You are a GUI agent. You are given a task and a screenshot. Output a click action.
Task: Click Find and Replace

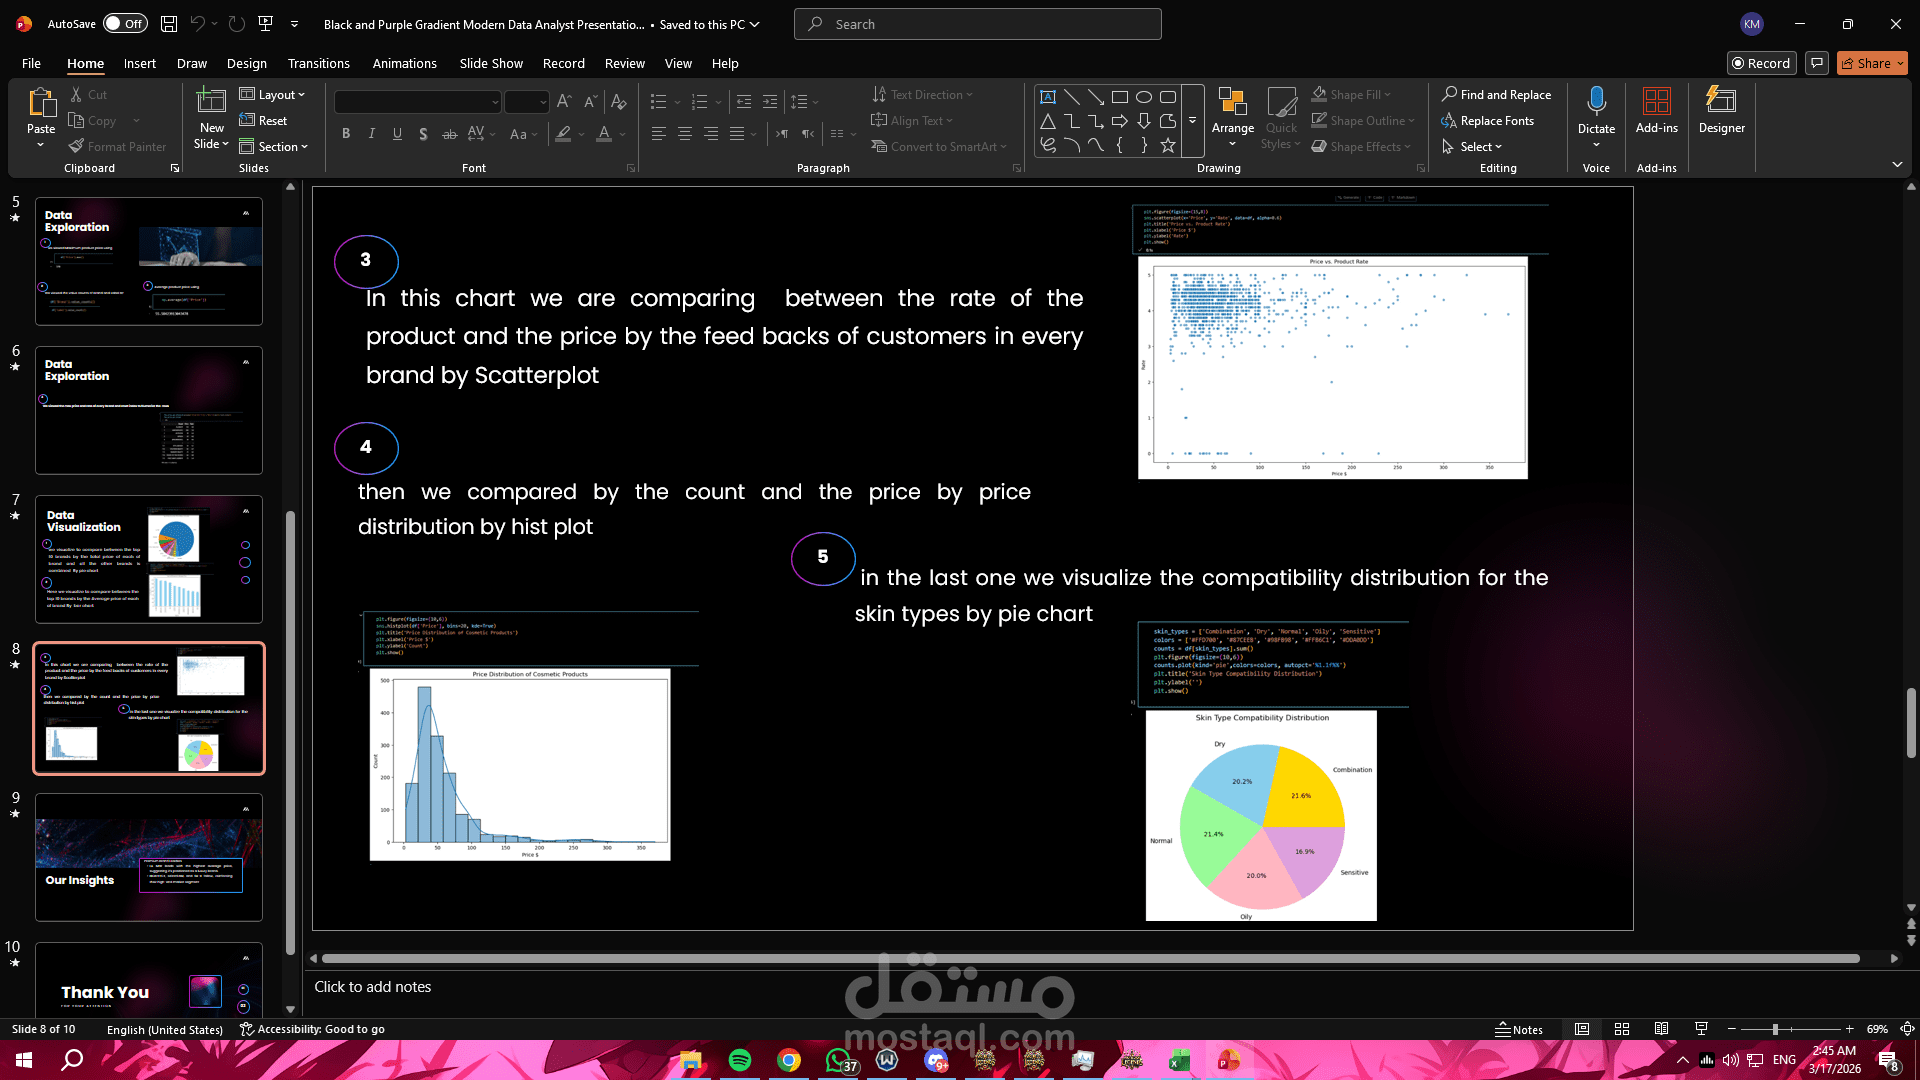coord(1496,95)
